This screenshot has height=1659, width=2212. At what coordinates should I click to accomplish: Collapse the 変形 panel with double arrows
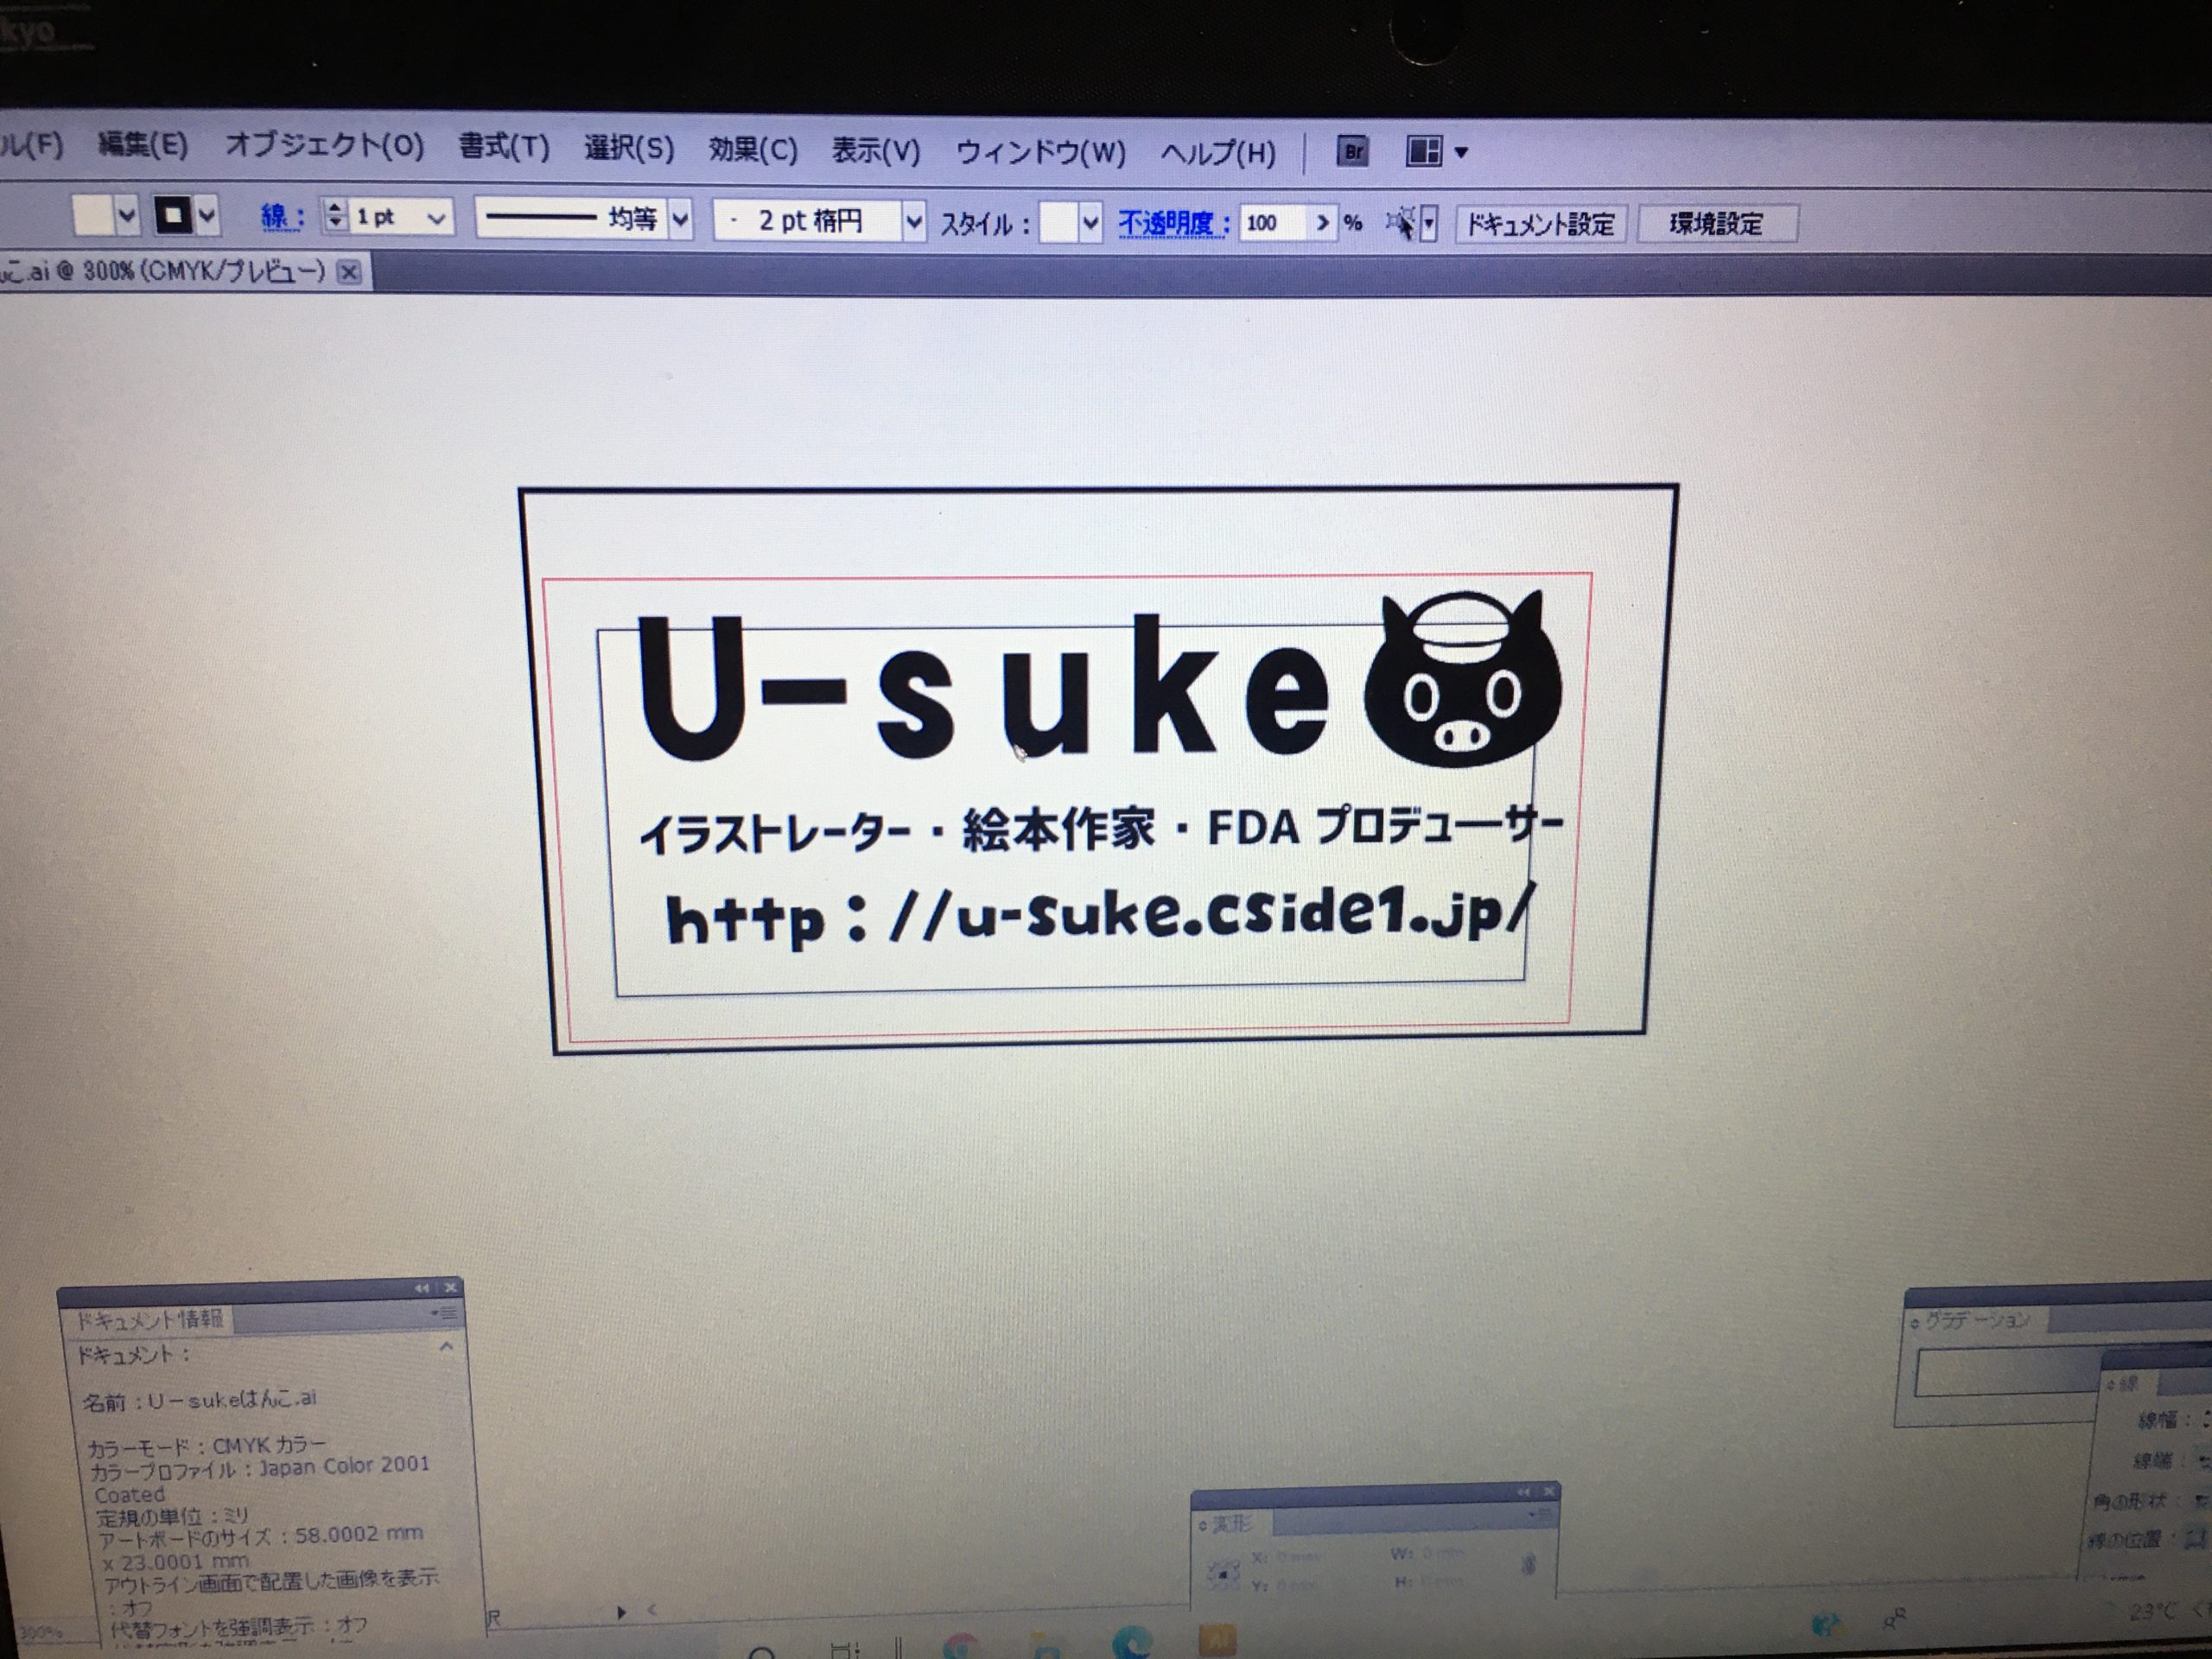coord(1523,1492)
